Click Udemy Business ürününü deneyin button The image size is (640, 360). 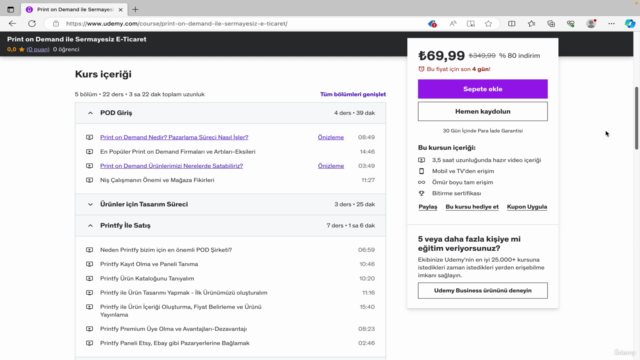point(482,291)
